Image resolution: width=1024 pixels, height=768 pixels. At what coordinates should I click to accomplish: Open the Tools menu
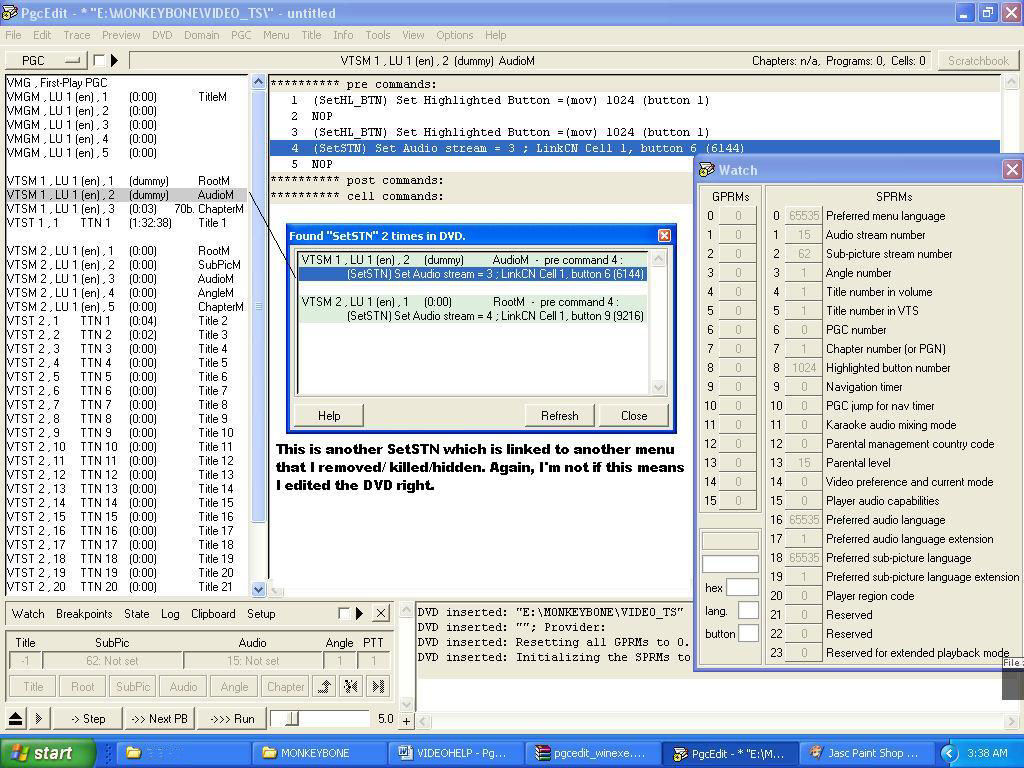coord(377,35)
